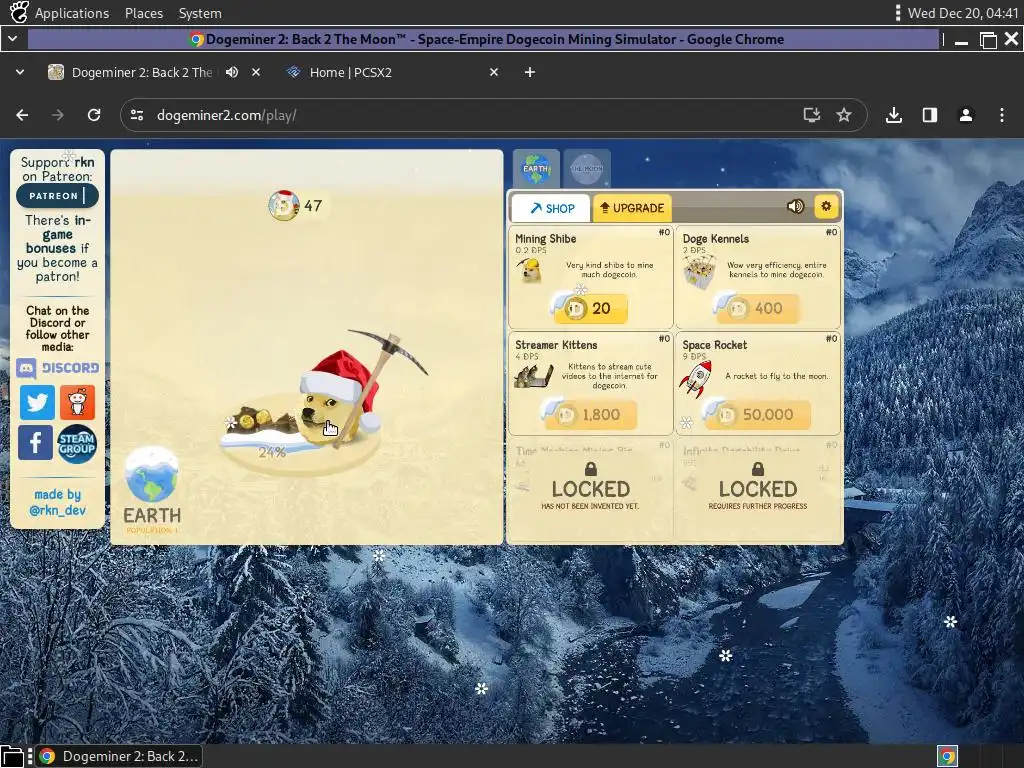
Task: Click the Dogeminer taskbar window button
Action: pos(119,756)
